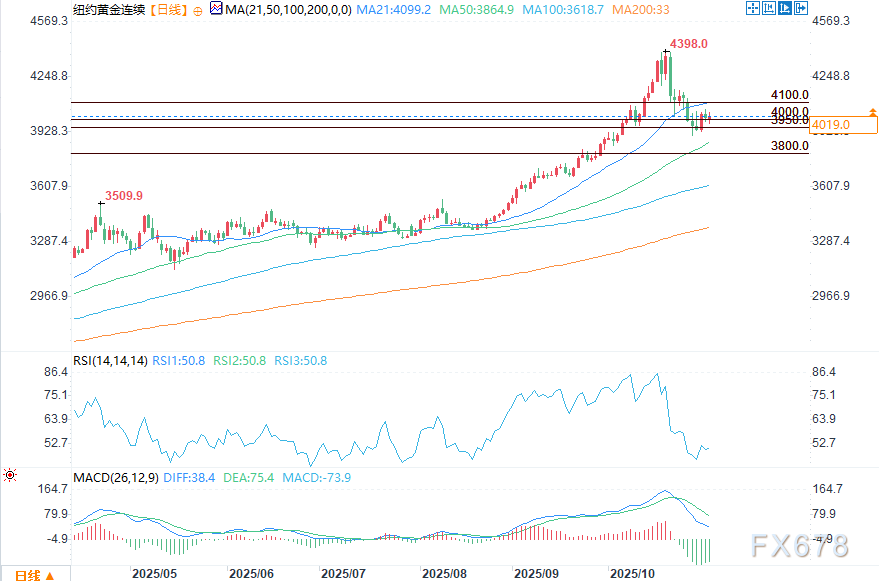Click the 3800.0 support line label
The height and width of the screenshot is (581, 879).
point(789,146)
